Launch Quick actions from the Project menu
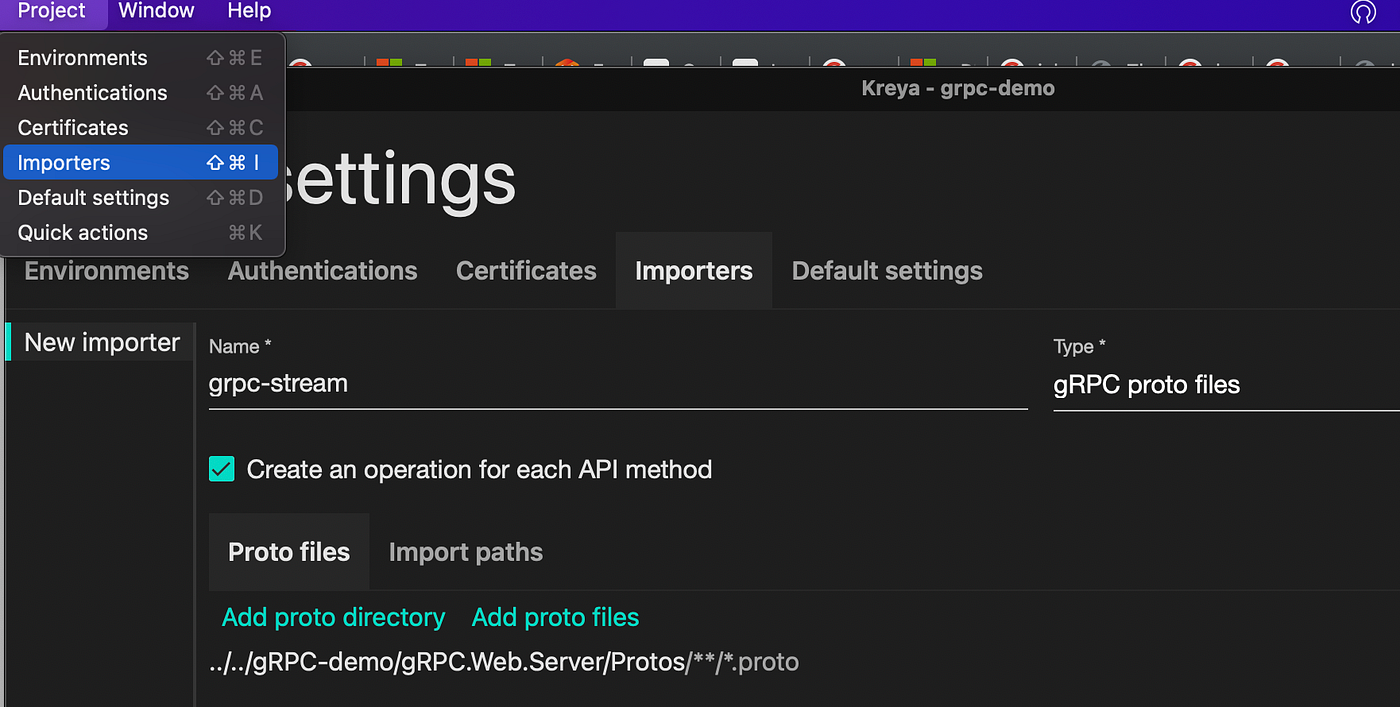Viewport: 1400px width, 707px height. tap(82, 233)
